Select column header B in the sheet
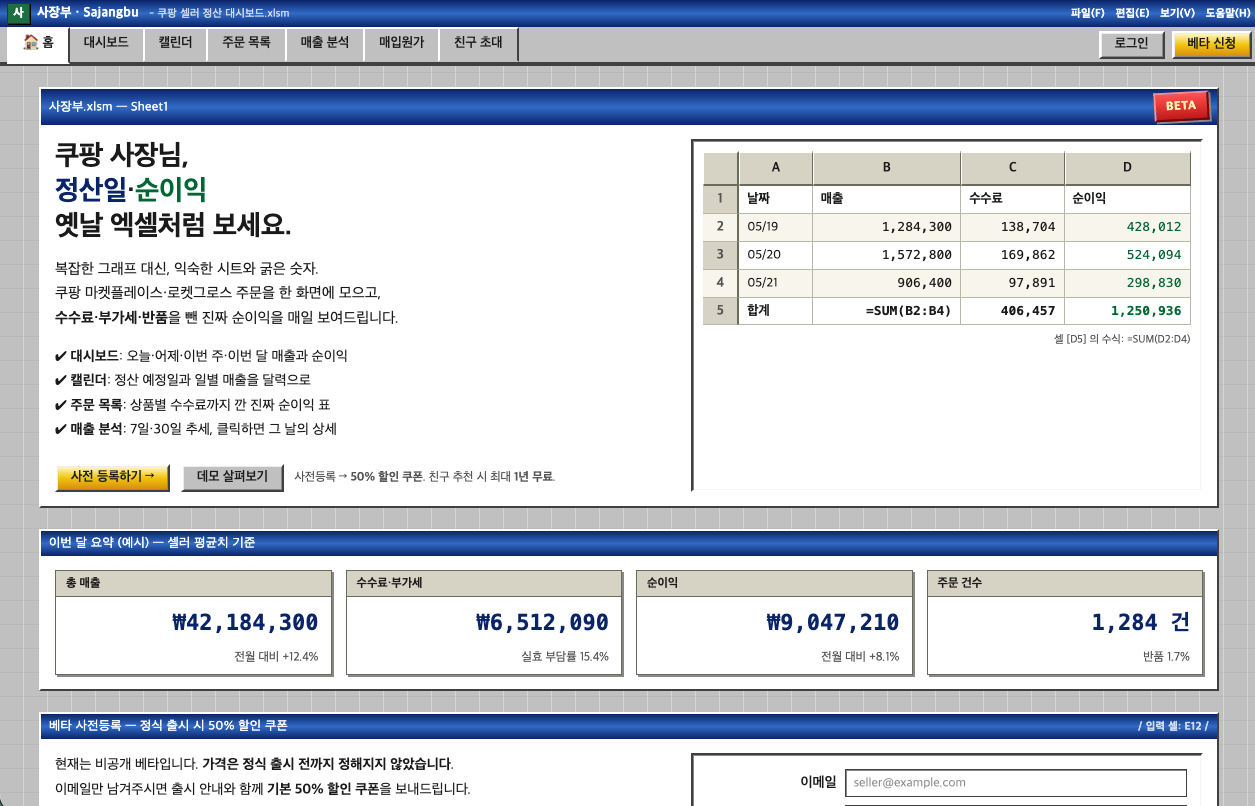The image size is (1255, 806). tap(887, 168)
